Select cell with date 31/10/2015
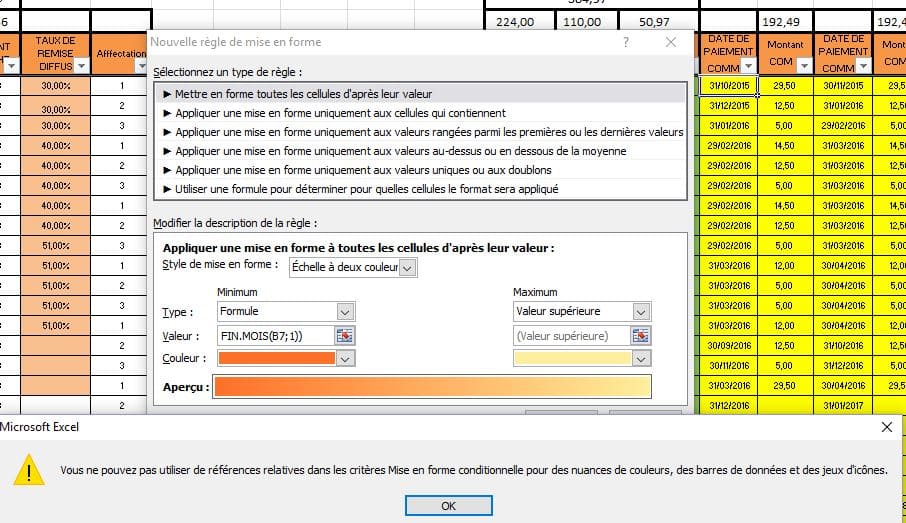The width and height of the screenshot is (906, 523). click(729, 86)
